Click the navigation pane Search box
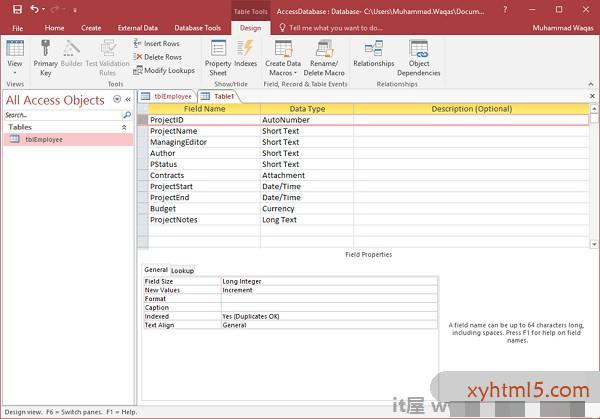The width and height of the screenshot is (600, 419). pyautogui.click(x=63, y=115)
